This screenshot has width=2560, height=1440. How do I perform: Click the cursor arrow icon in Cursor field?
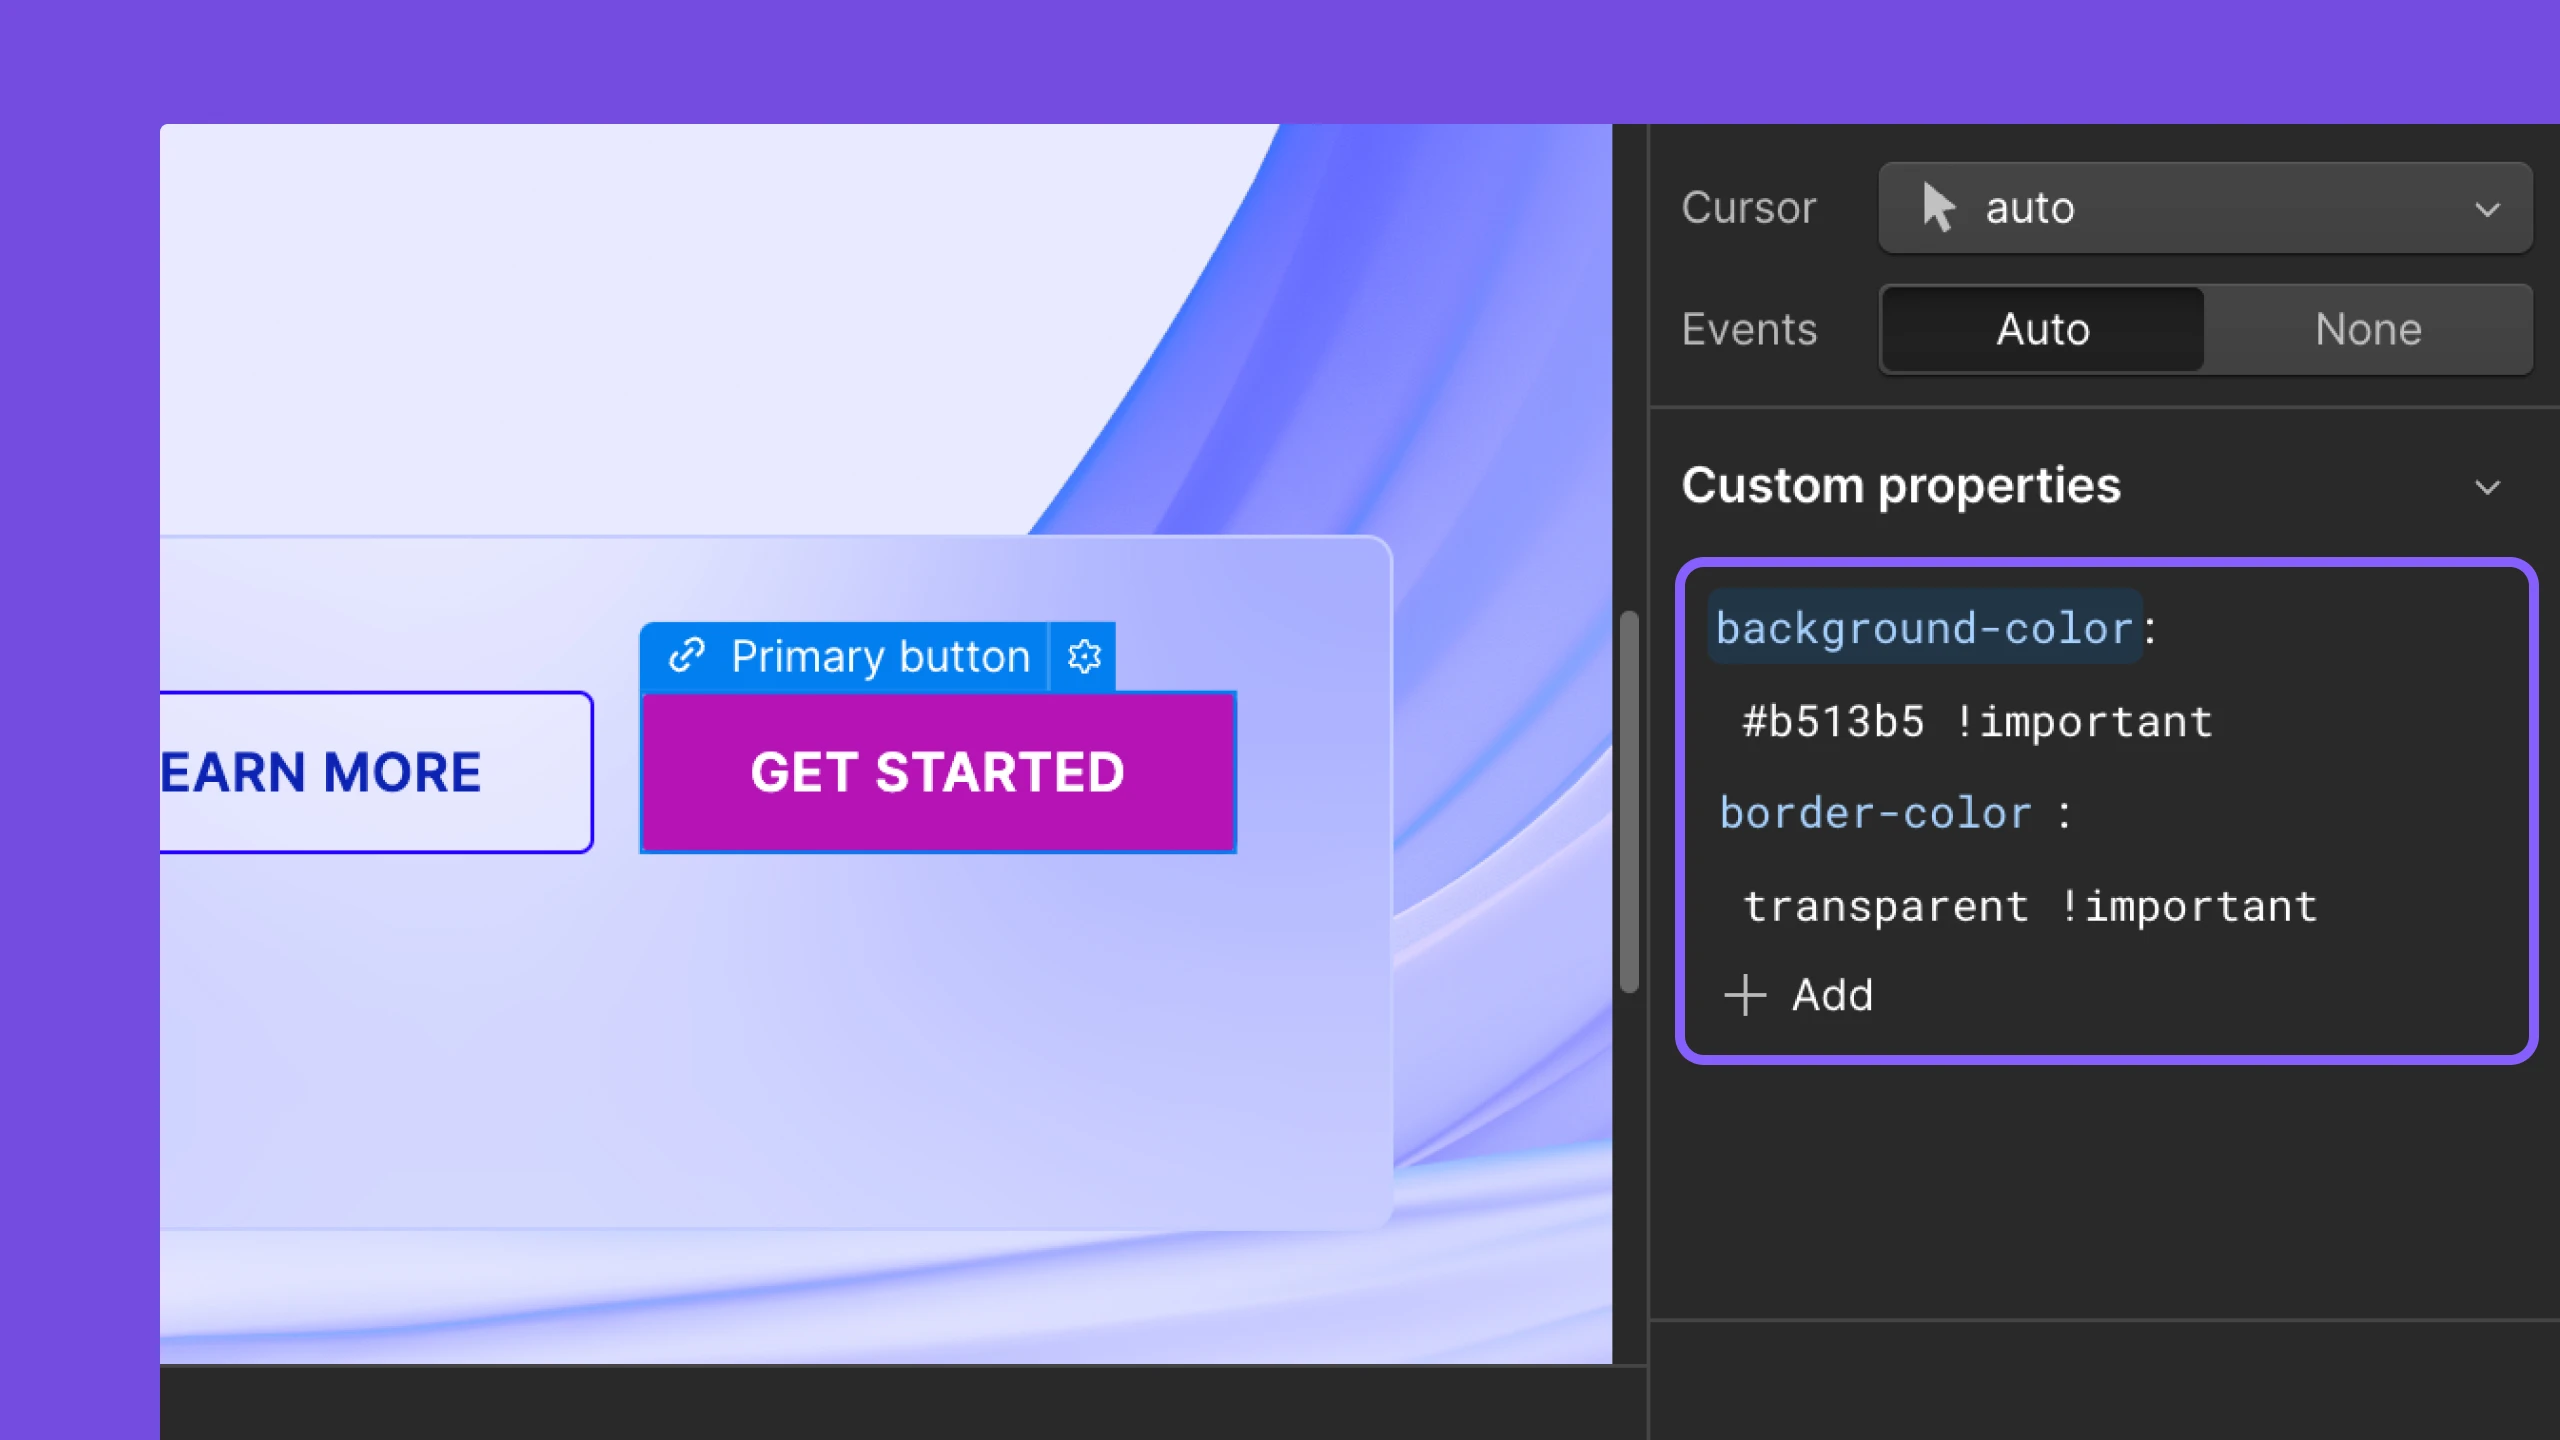pyautogui.click(x=1937, y=208)
